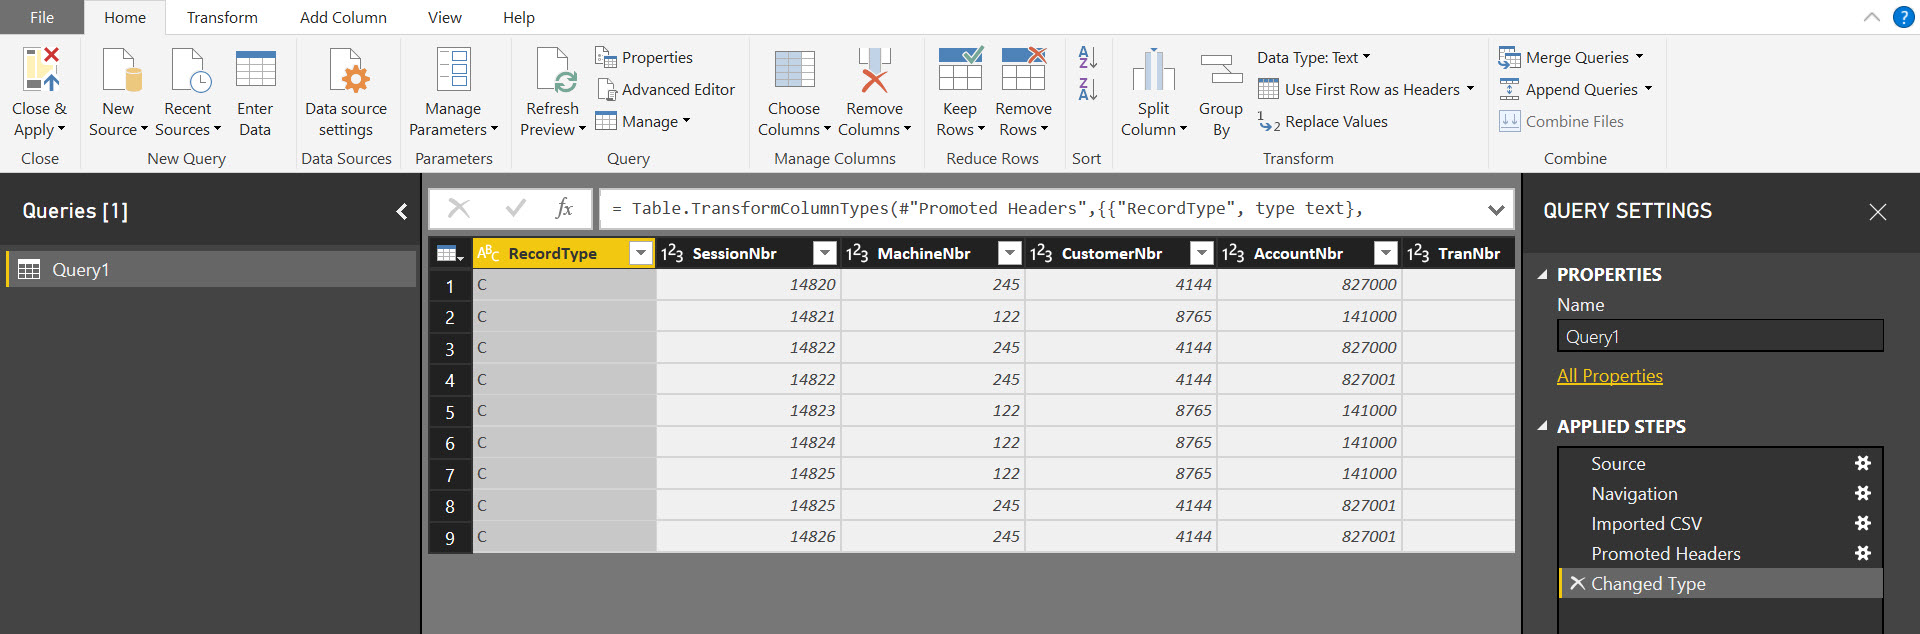Click the Keep Rows icon
The image size is (1920, 634).
(960, 69)
